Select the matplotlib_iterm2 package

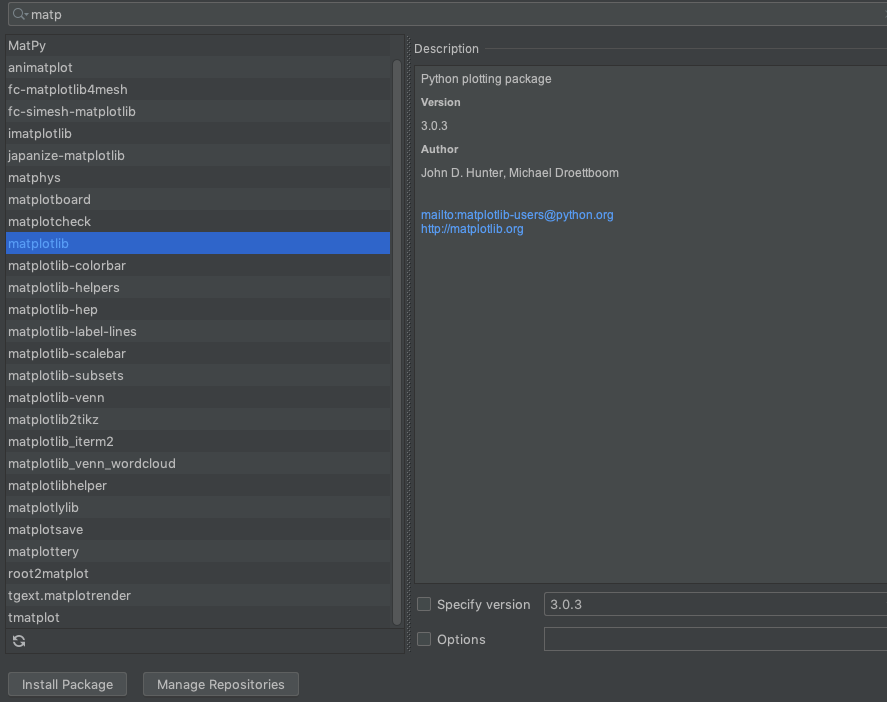(x=198, y=442)
